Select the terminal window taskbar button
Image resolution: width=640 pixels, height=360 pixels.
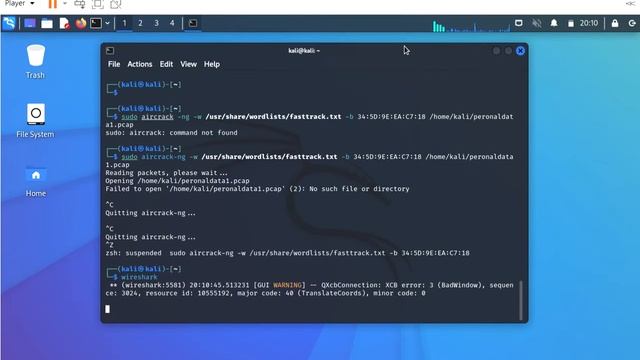pos(193,23)
